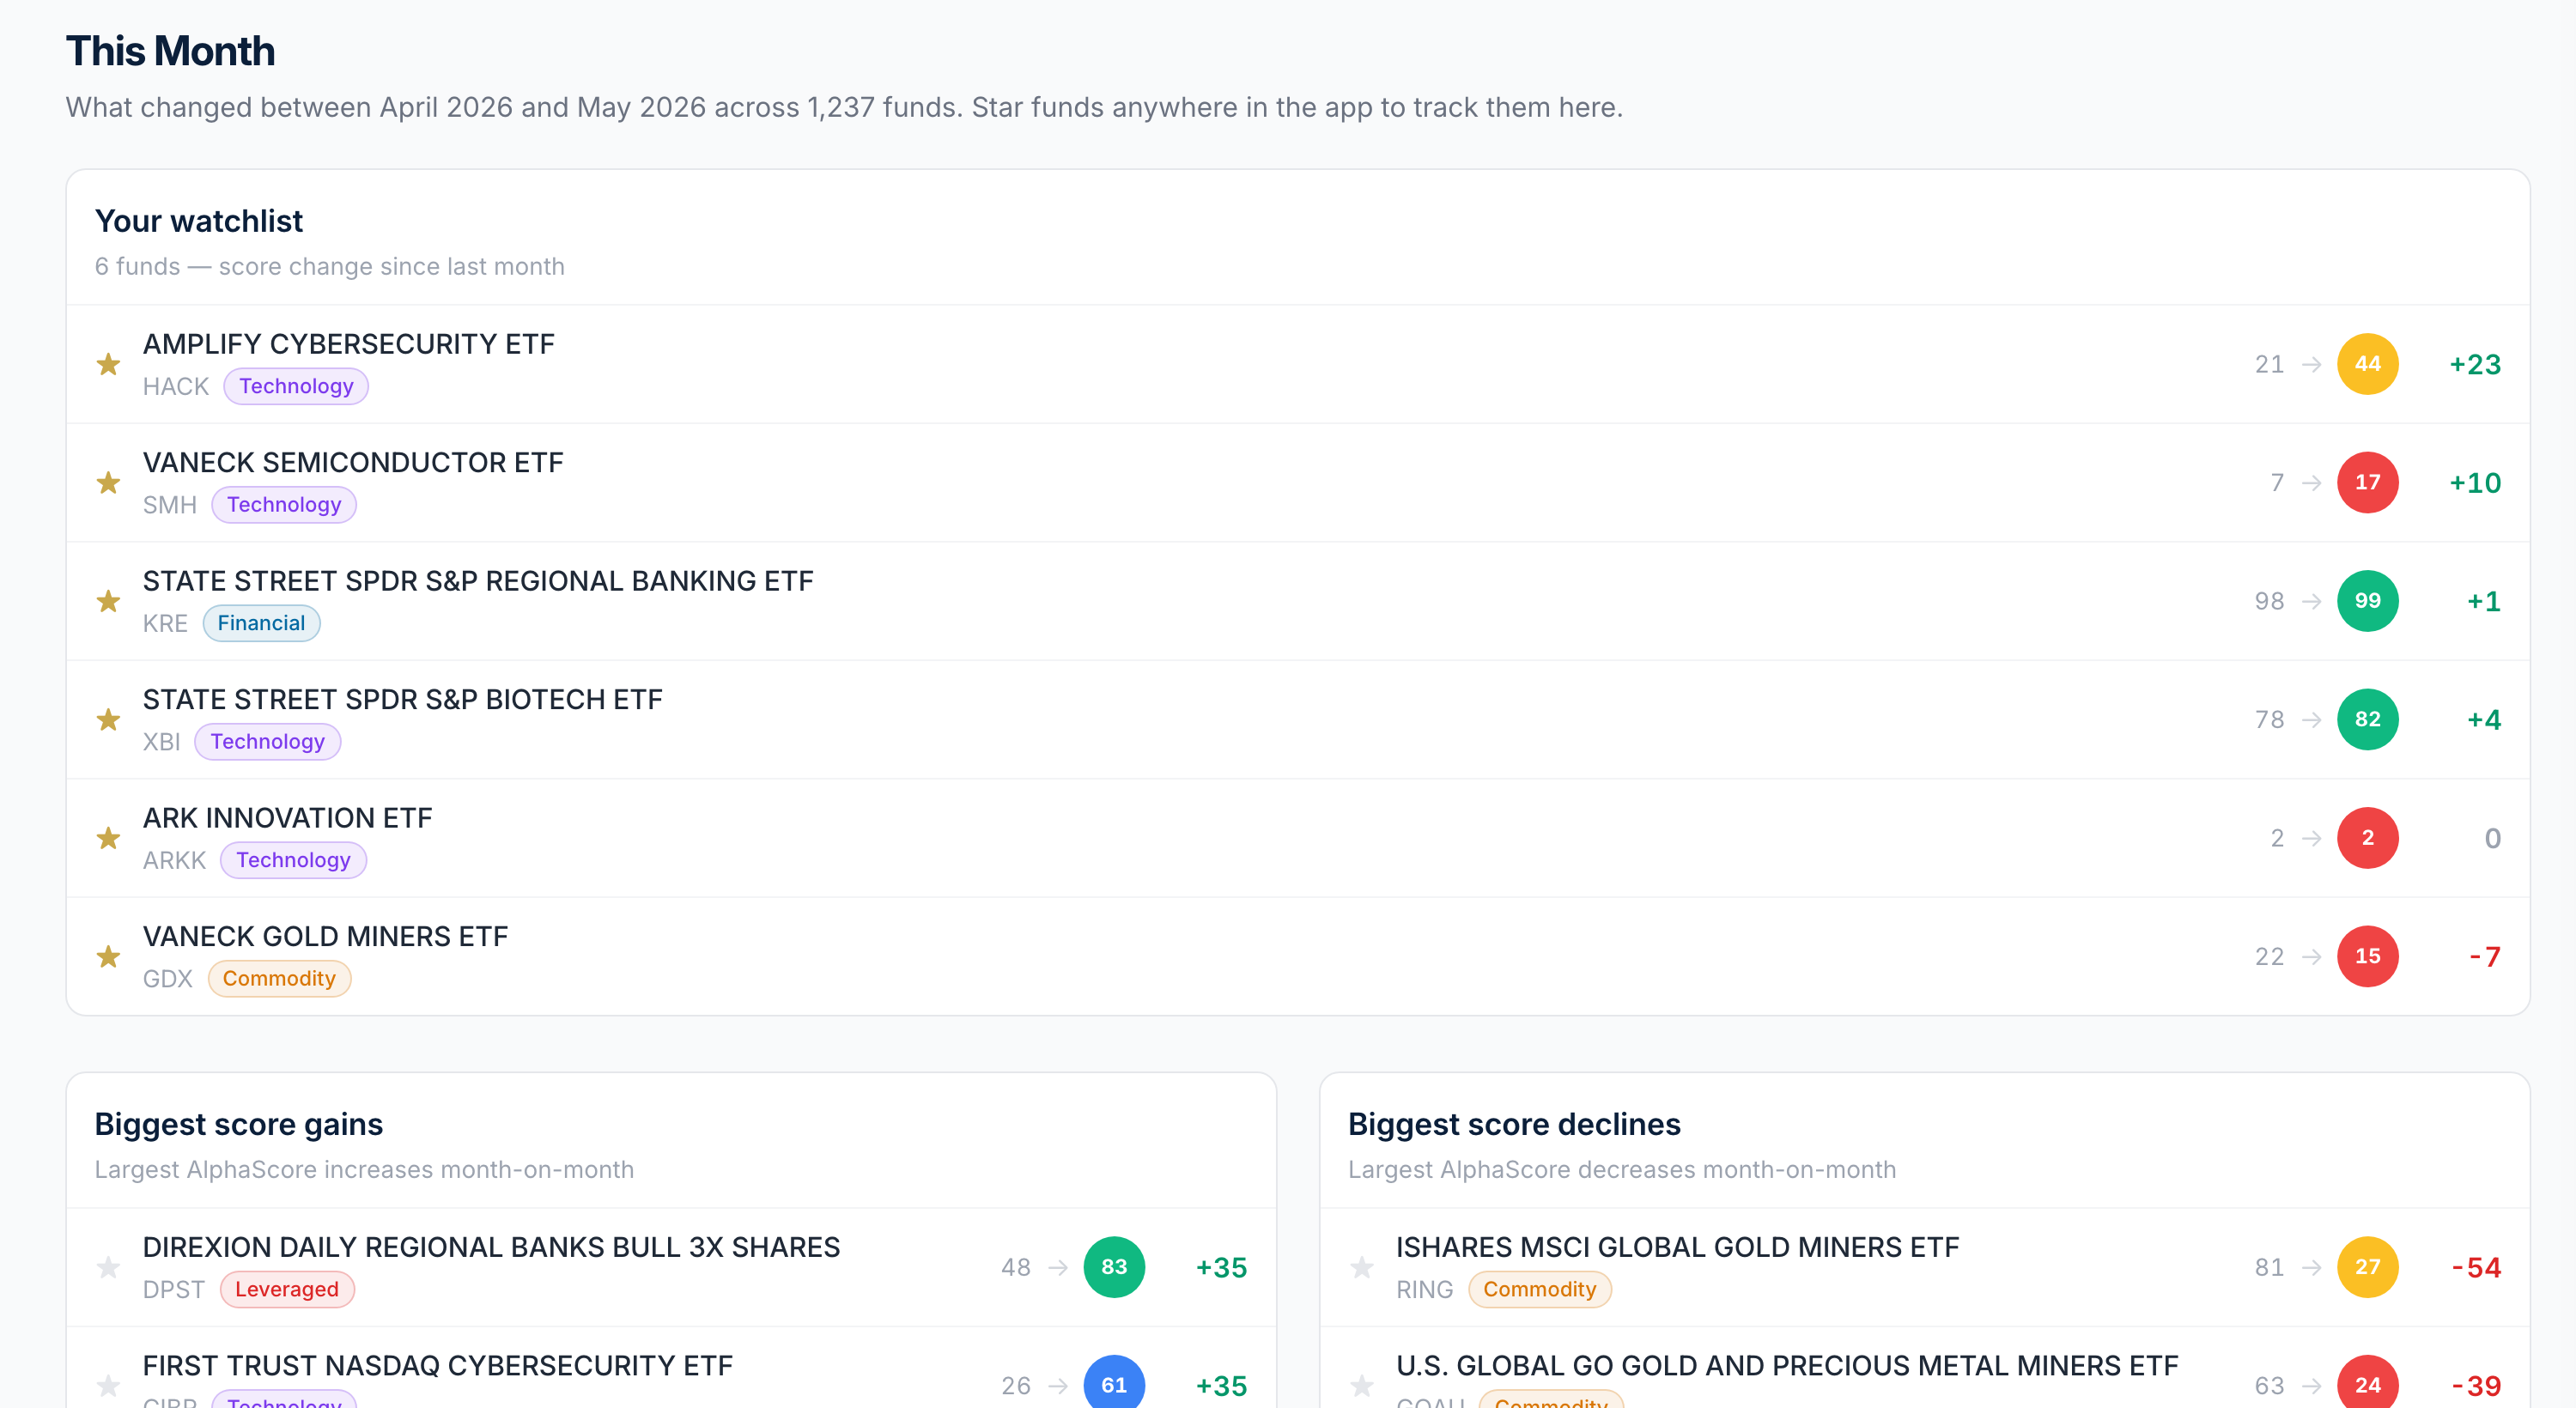This screenshot has width=2576, height=1408.
Task: Click the Your watchlist heading
Action: click(x=198, y=221)
